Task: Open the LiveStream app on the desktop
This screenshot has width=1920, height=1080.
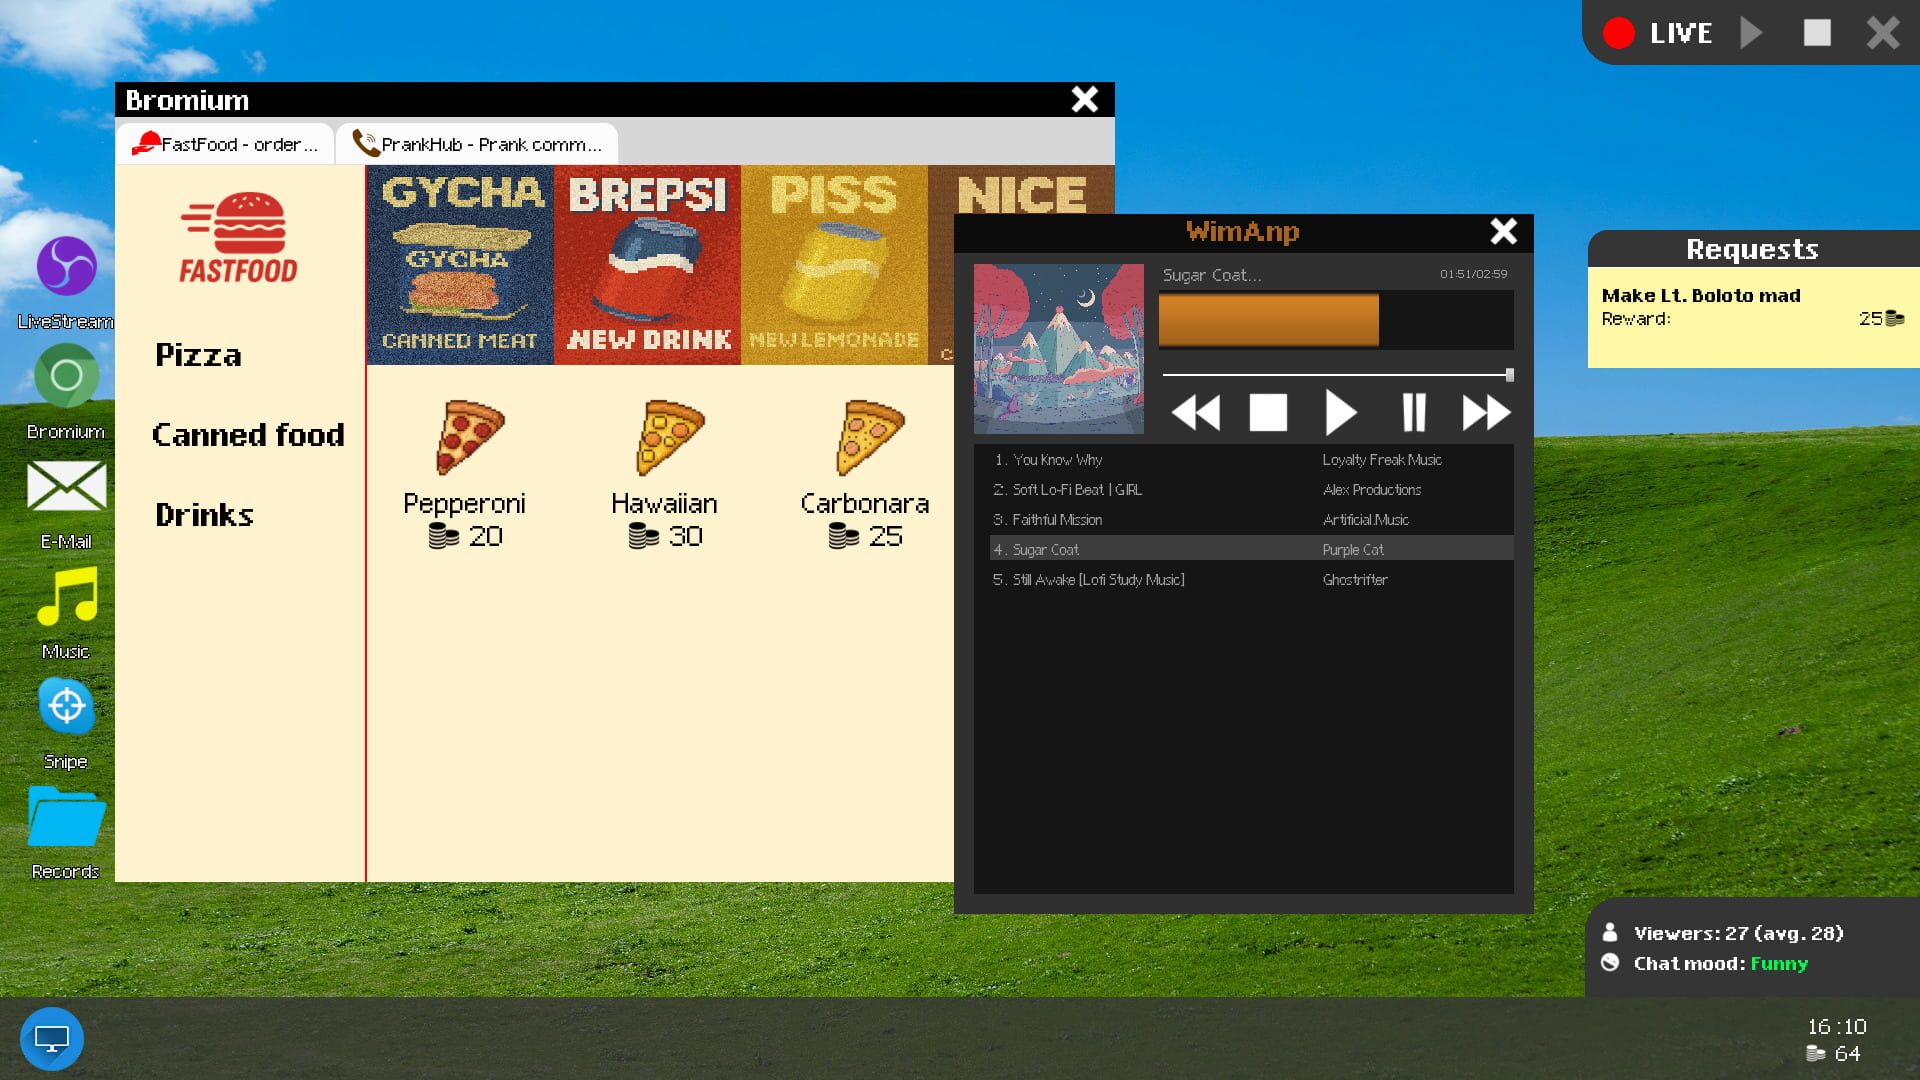Action: (x=66, y=268)
